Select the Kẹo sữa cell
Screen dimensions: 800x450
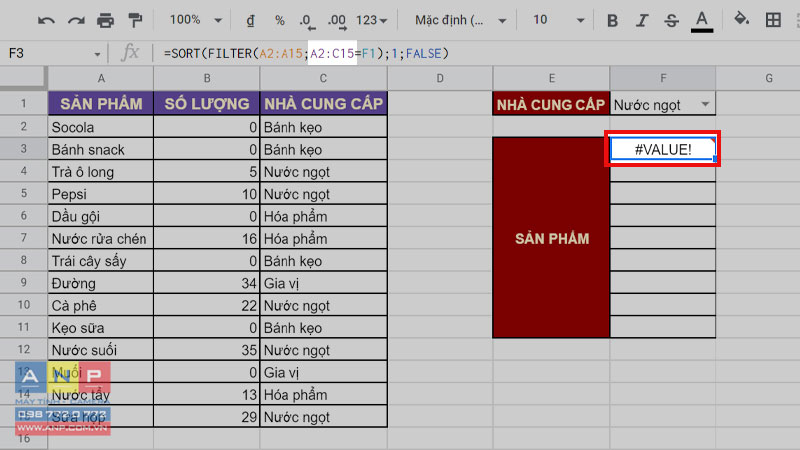101,328
